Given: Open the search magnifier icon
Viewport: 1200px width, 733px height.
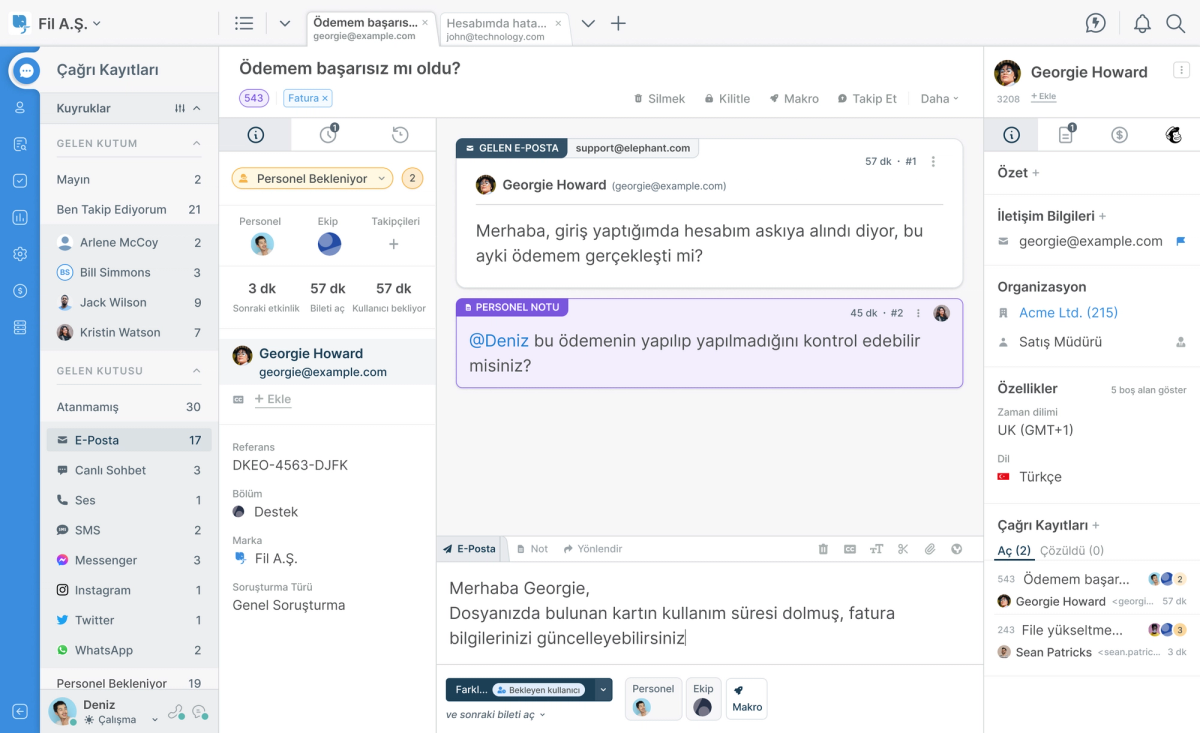Looking at the screenshot, I should tap(1176, 23).
